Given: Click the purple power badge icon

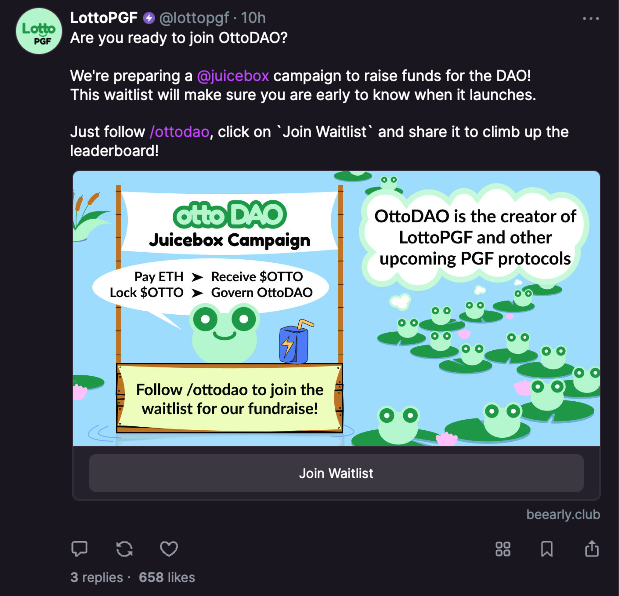Looking at the screenshot, I should click(148, 18).
